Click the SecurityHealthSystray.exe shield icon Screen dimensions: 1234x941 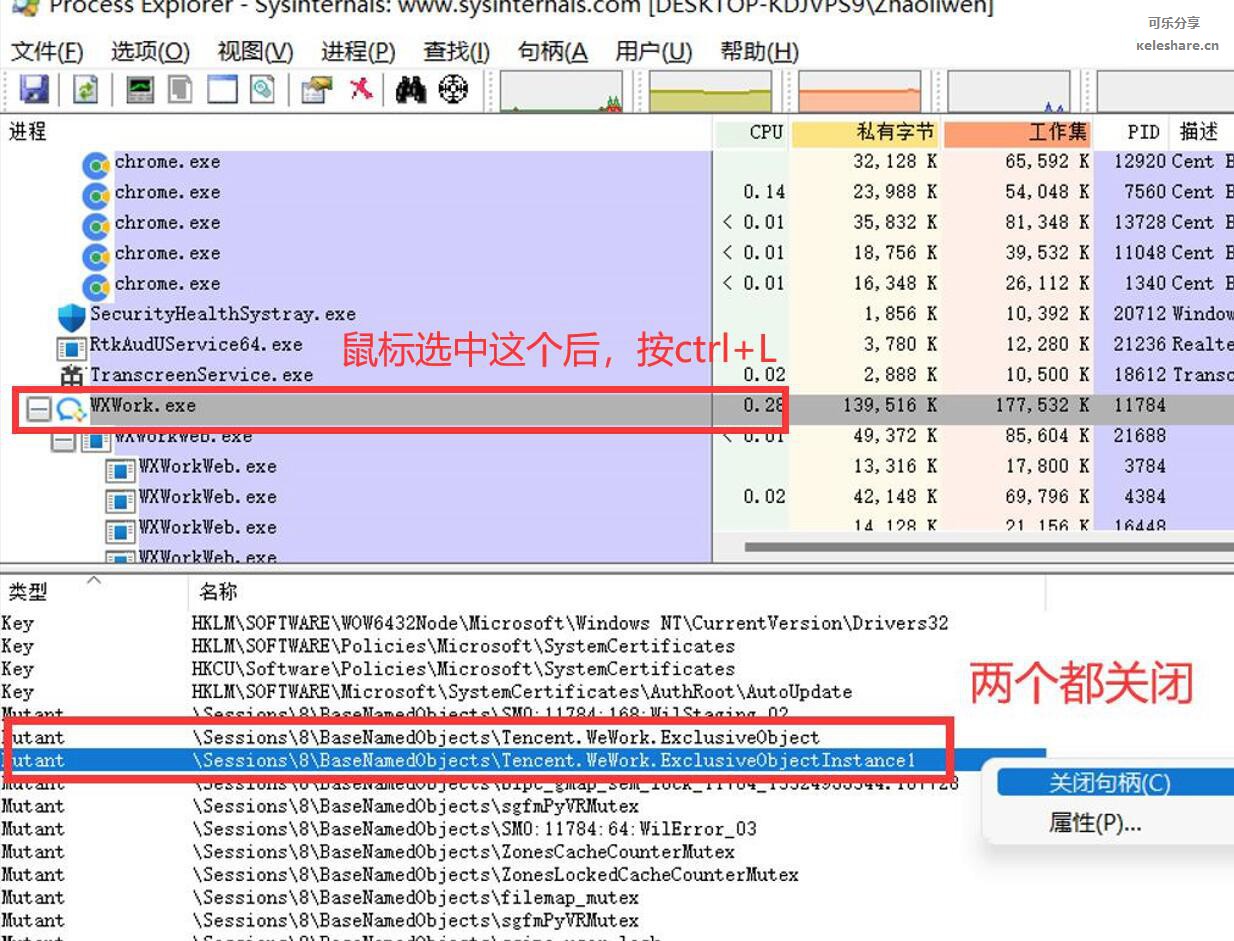(72, 318)
